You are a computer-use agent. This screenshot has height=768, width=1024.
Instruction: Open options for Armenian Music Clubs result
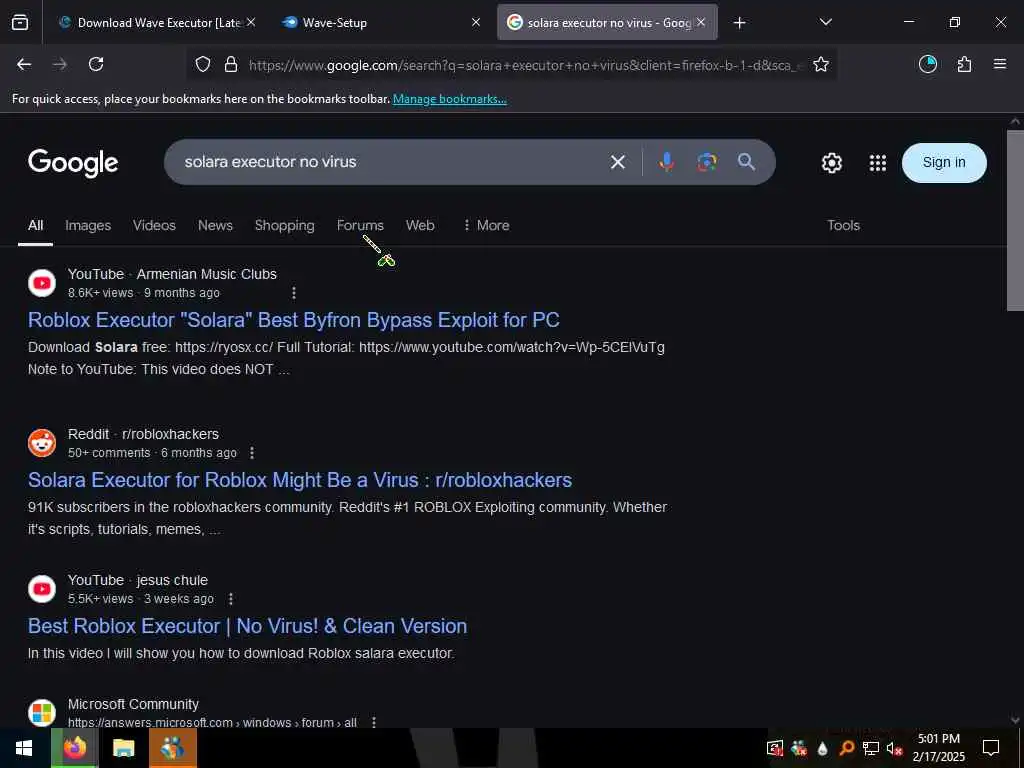coord(294,293)
